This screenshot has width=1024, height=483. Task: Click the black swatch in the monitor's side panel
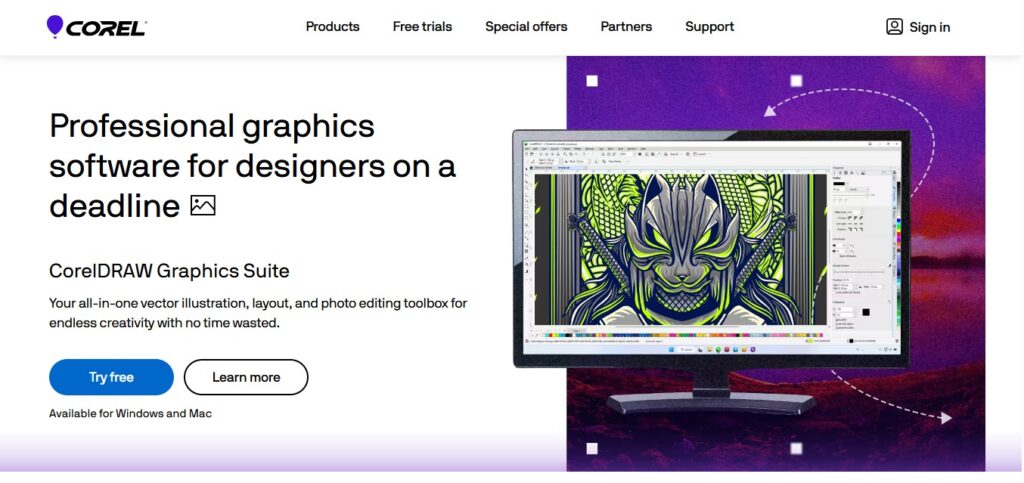pyautogui.click(x=866, y=312)
